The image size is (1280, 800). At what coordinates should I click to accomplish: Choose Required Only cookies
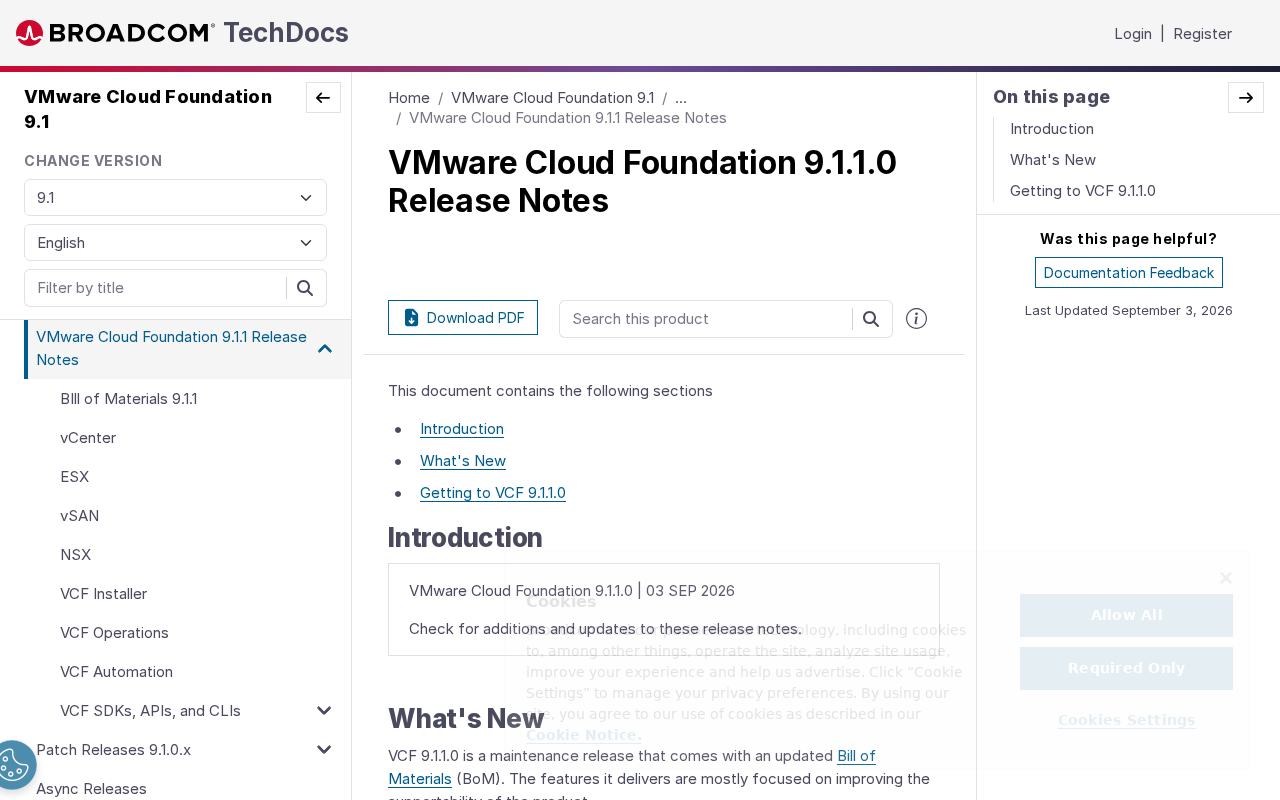(1126, 668)
